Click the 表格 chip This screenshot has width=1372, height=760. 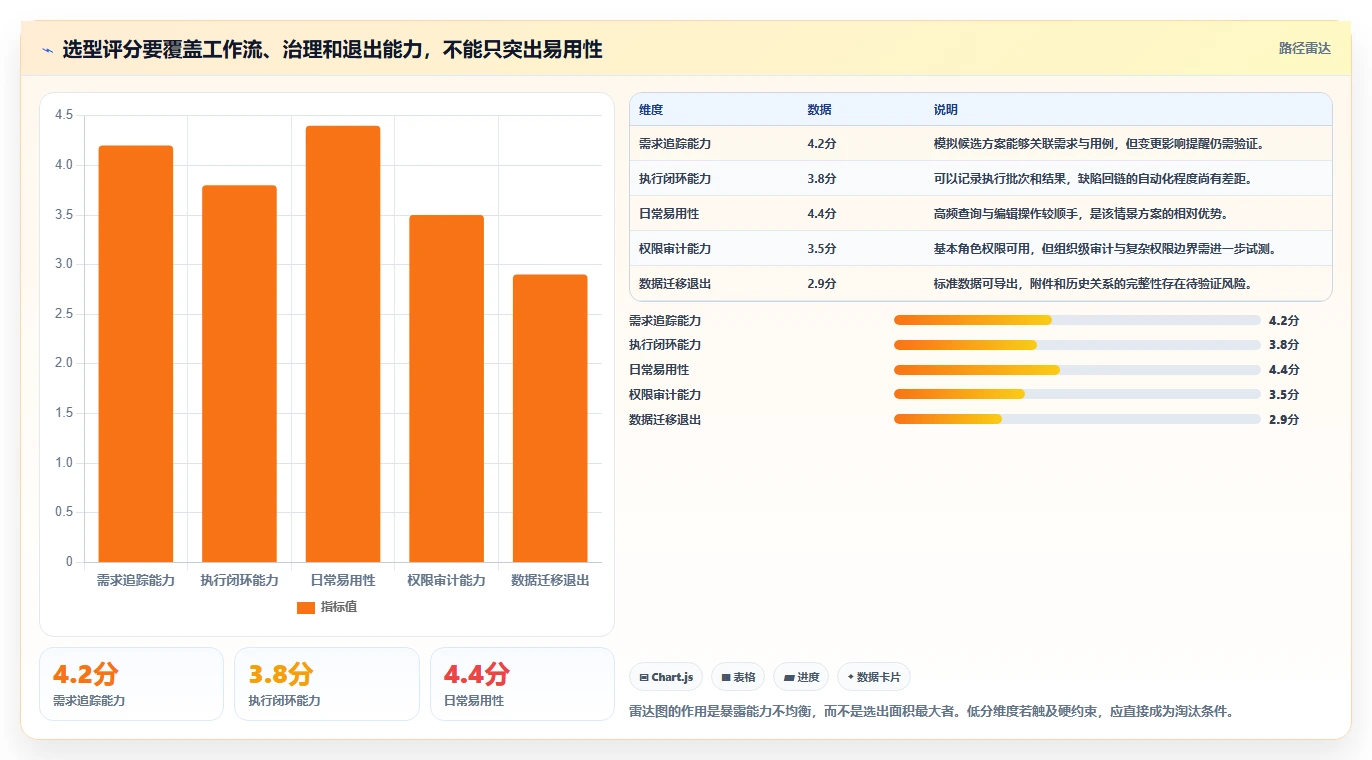[x=738, y=677]
